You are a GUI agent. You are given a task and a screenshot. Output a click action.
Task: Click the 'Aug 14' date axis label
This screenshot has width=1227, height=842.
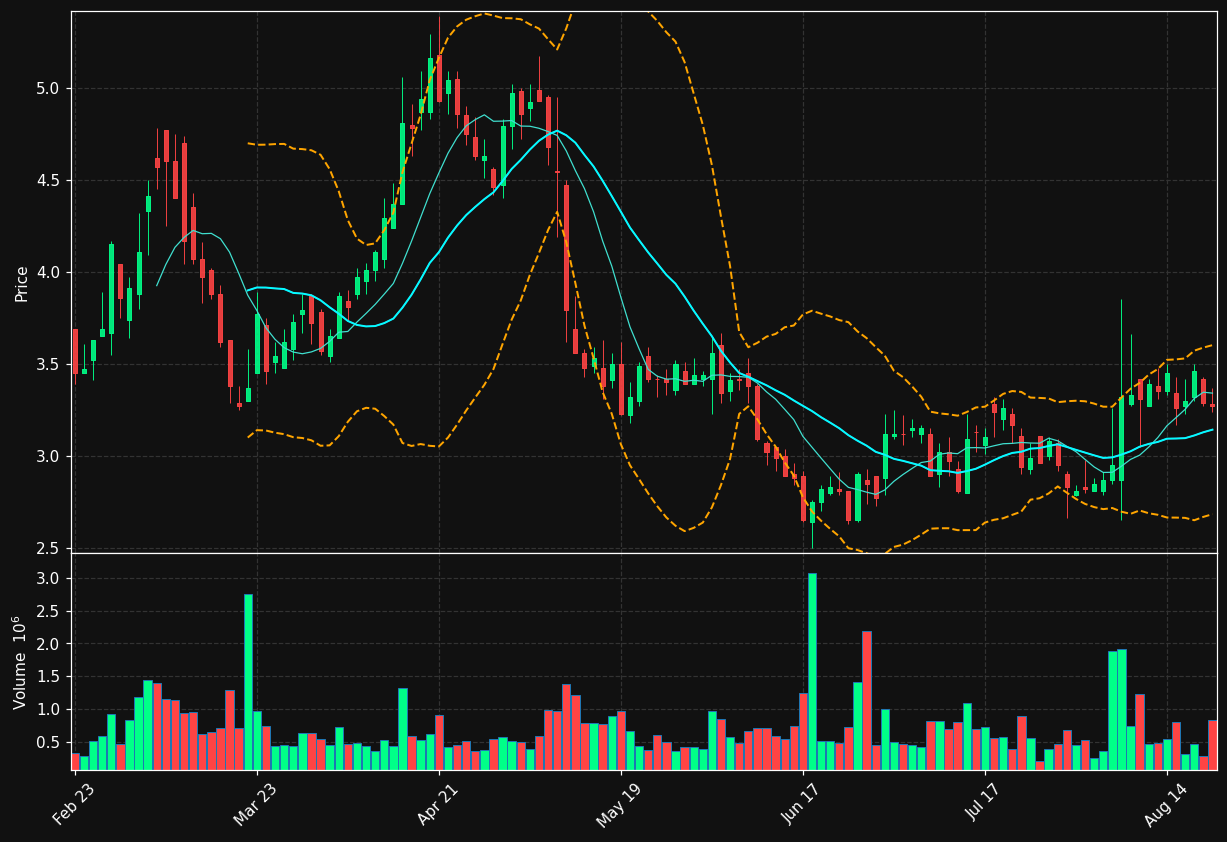[x=1167, y=803]
